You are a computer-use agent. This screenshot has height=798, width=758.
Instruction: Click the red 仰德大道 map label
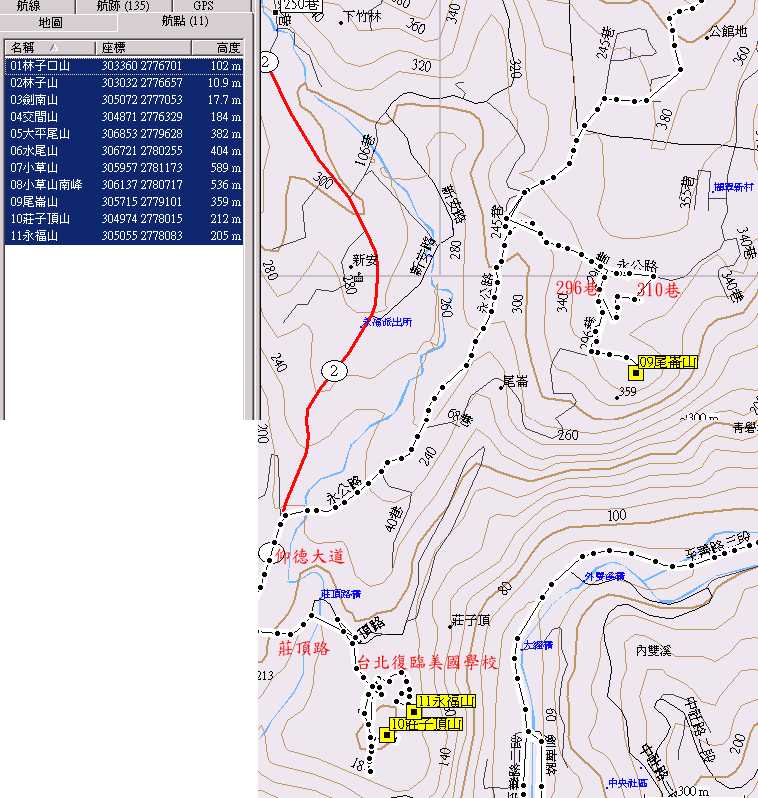[310, 556]
